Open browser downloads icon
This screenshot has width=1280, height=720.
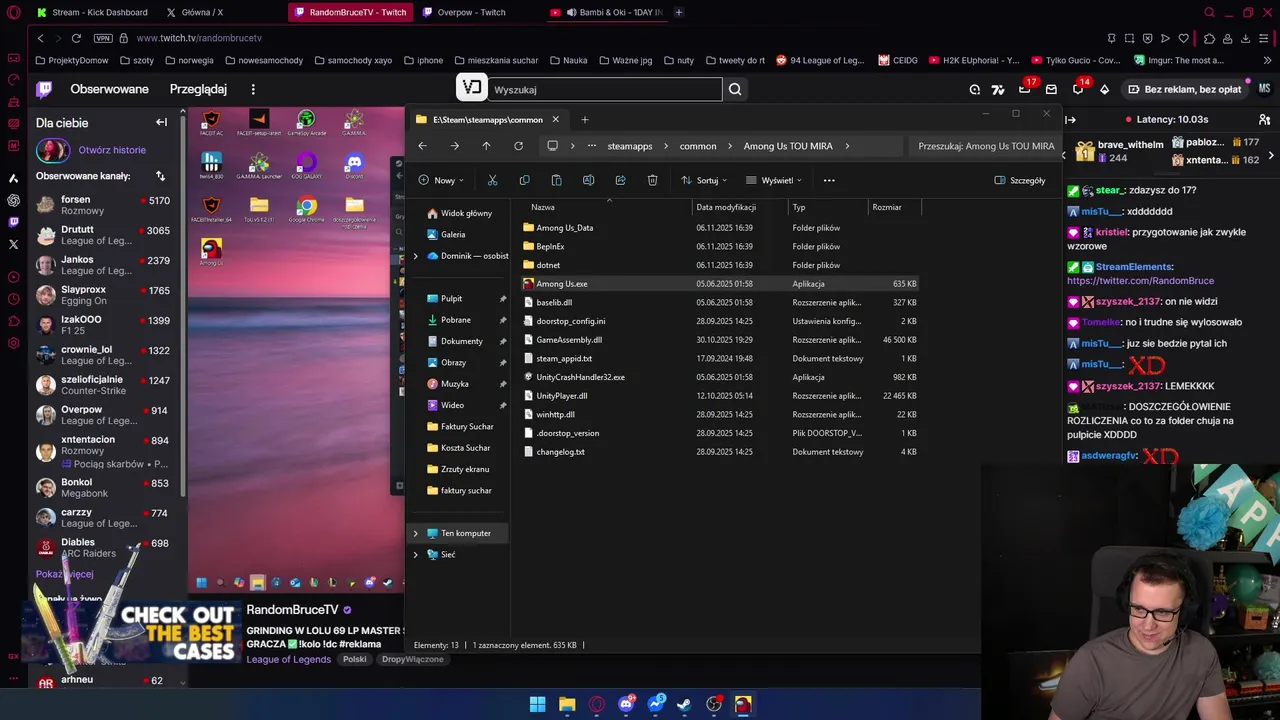(x=1246, y=38)
